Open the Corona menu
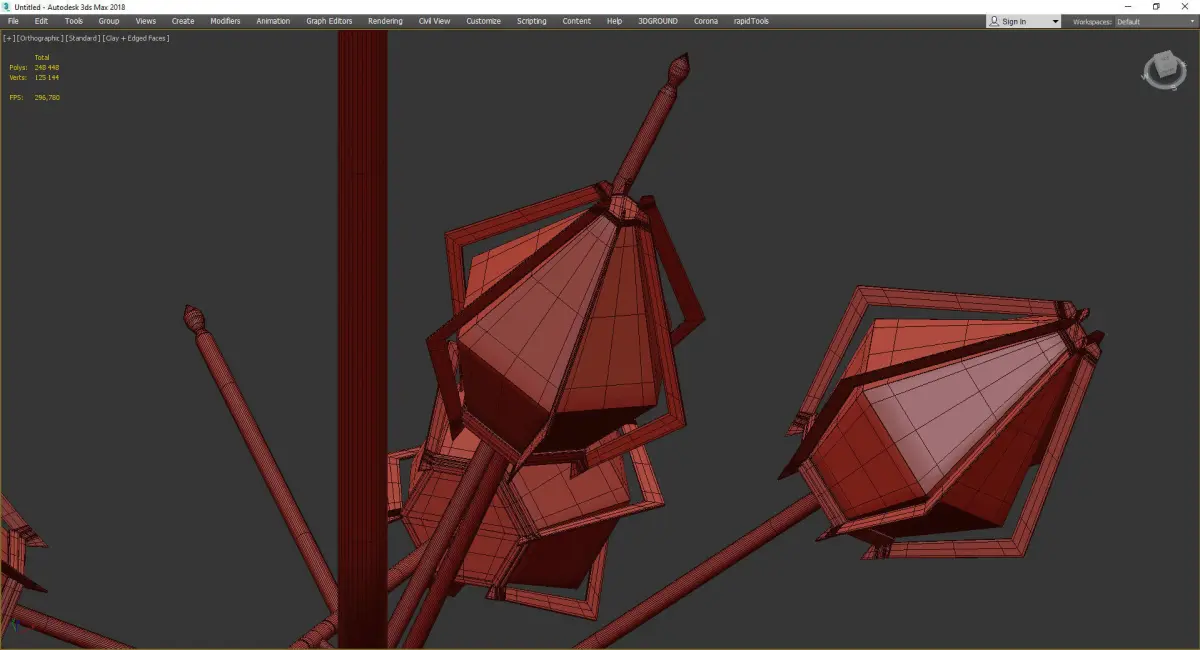 [x=706, y=21]
